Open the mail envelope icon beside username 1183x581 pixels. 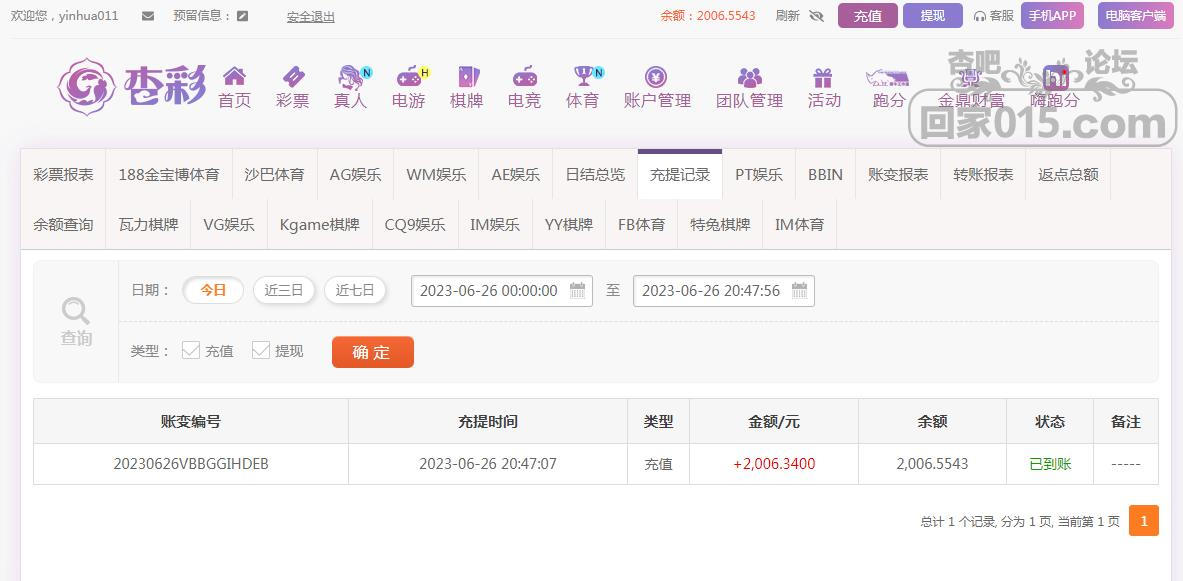[148, 16]
